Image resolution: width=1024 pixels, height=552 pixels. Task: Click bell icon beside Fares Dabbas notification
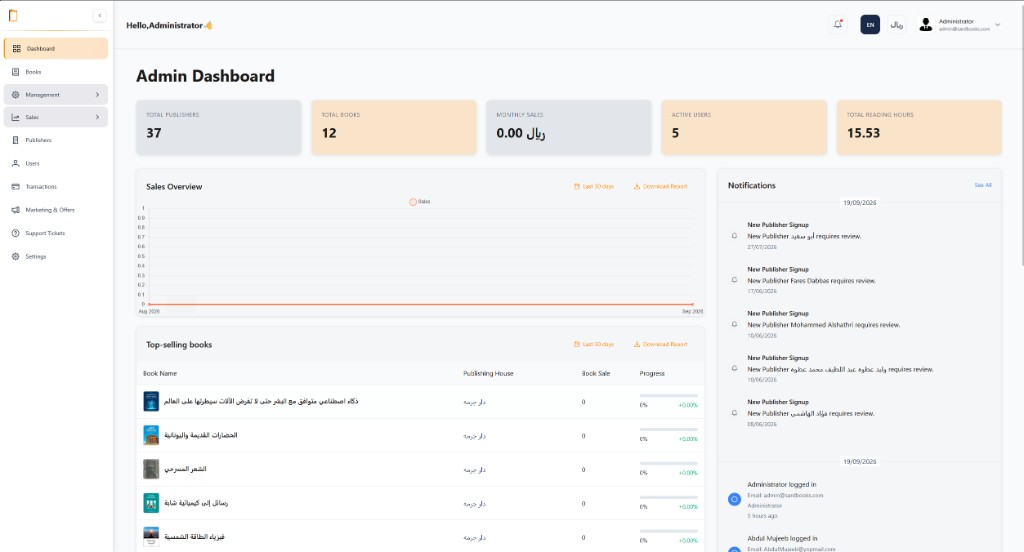[735, 280]
